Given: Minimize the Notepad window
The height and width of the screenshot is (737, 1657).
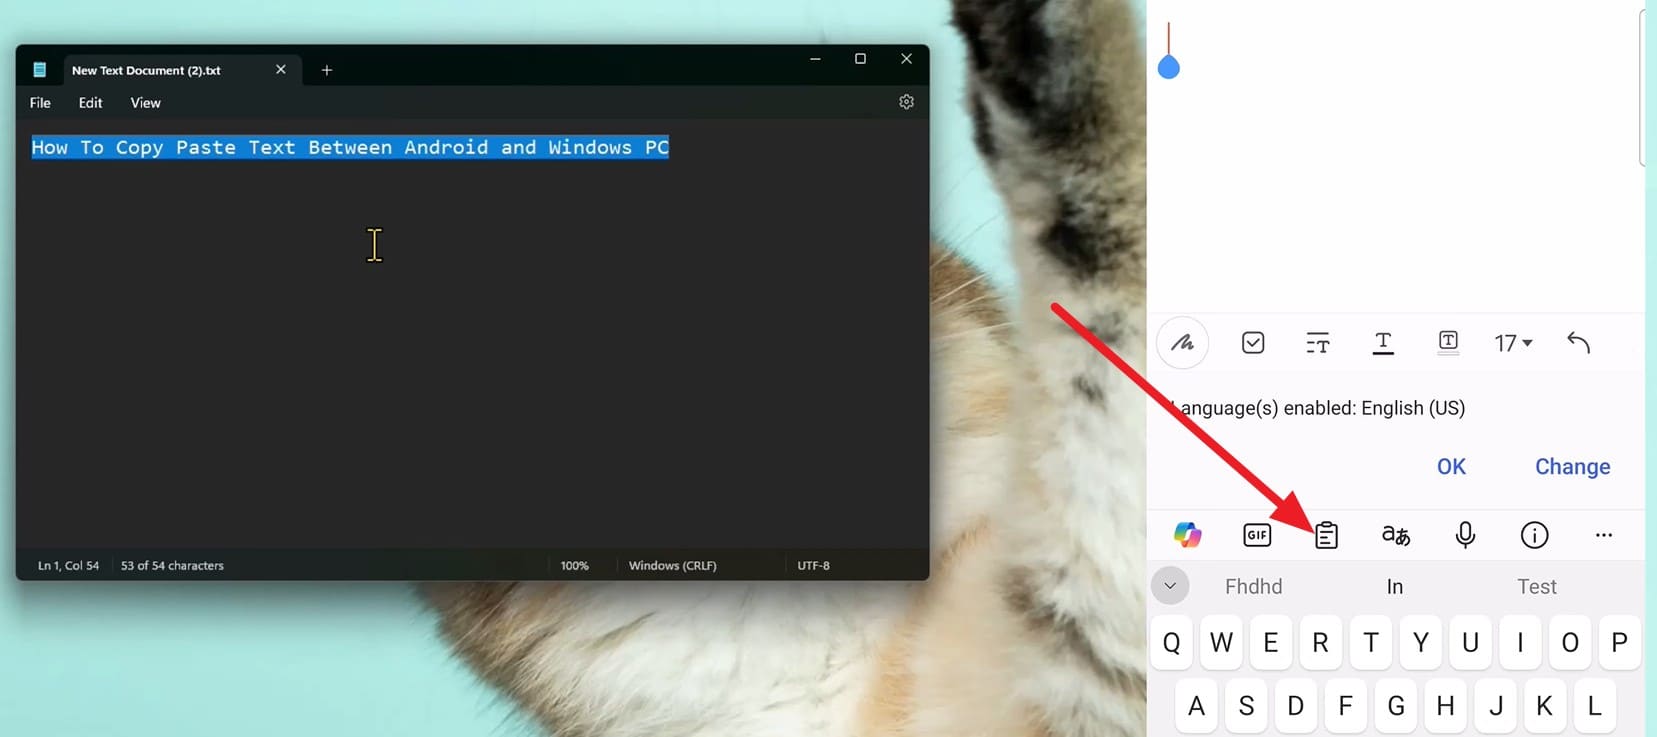Looking at the screenshot, I should pyautogui.click(x=815, y=59).
